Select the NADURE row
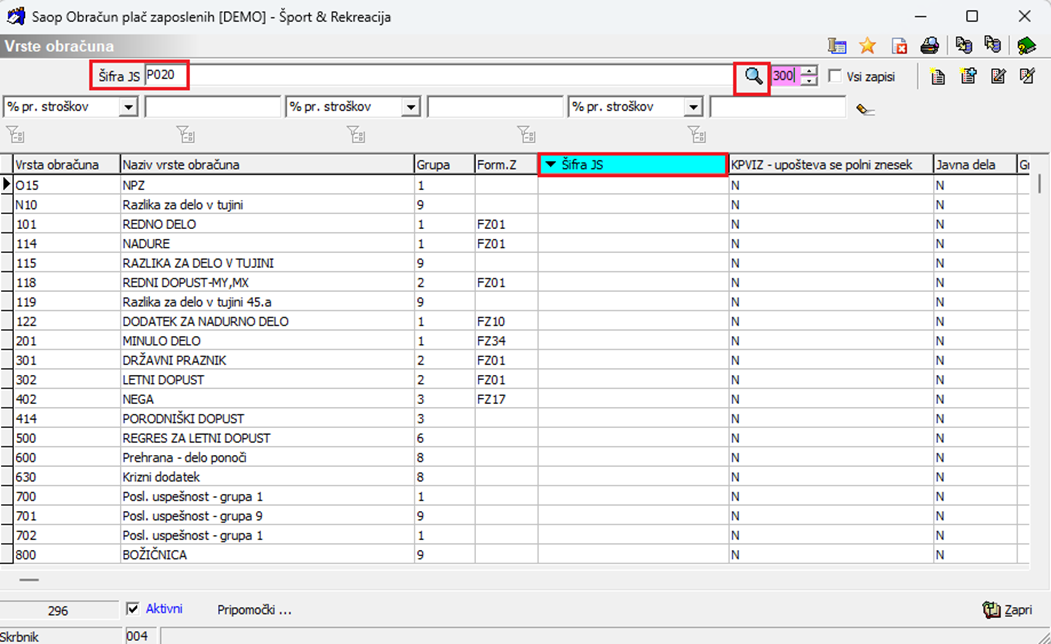The image size is (1051, 644). coord(515,243)
